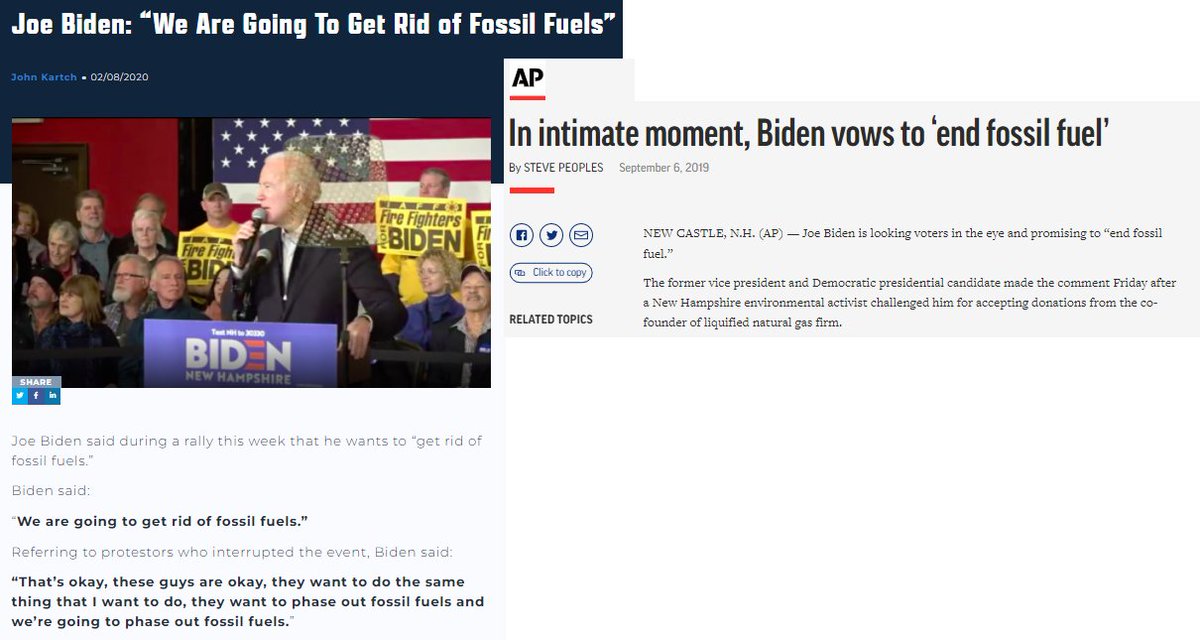The width and height of the screenshot is (1200, 640).
Task: Click the SHARE label on the image
Action: tap(36, 382)
